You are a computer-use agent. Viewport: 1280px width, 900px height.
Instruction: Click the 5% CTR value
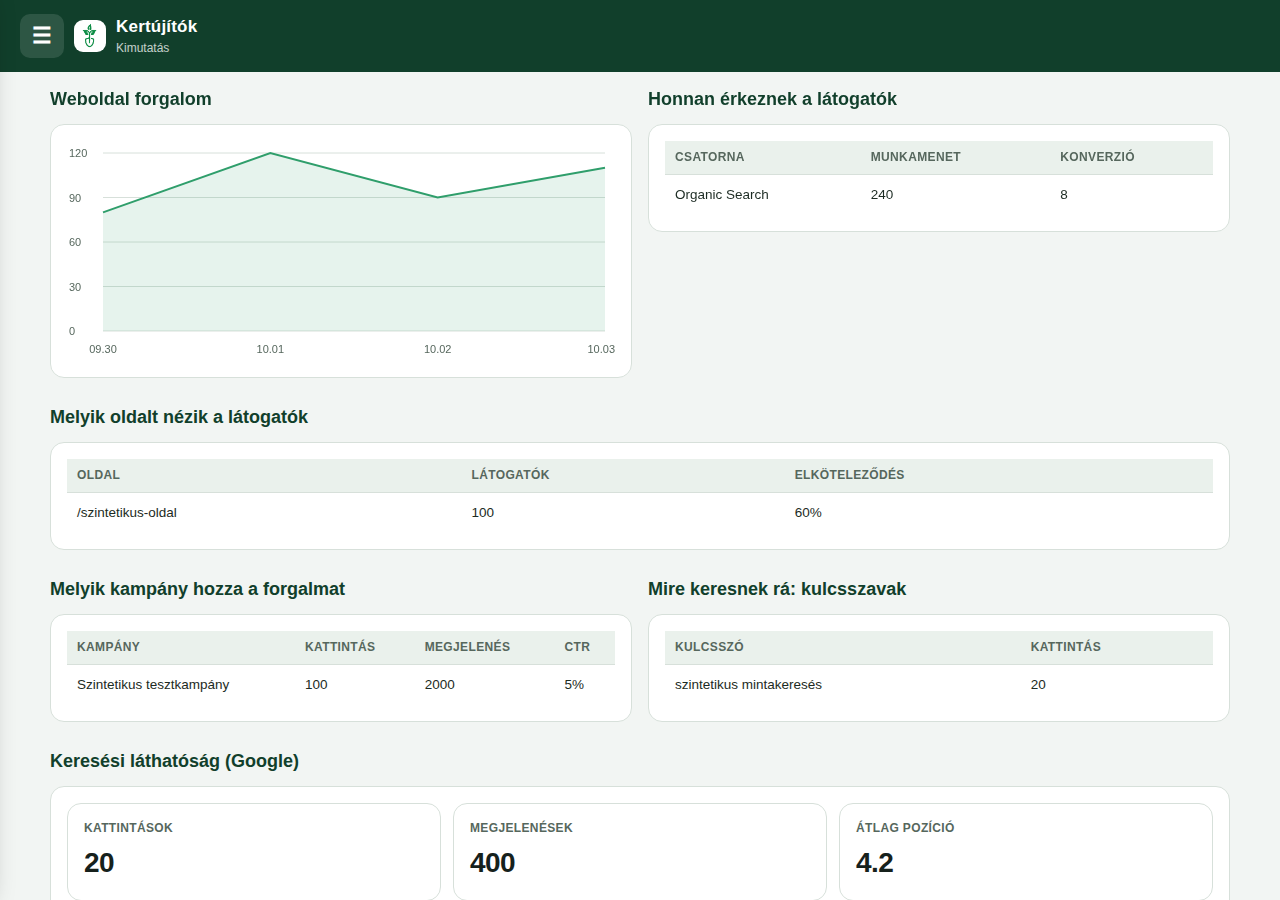coord(574,685)
